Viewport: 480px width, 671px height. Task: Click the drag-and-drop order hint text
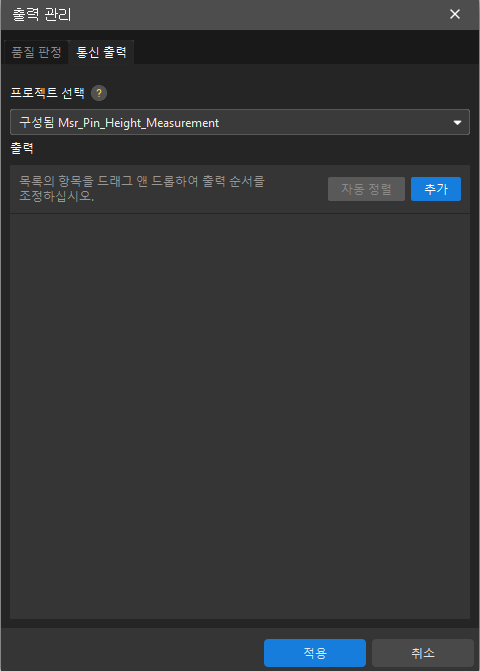tap(142, 188)
